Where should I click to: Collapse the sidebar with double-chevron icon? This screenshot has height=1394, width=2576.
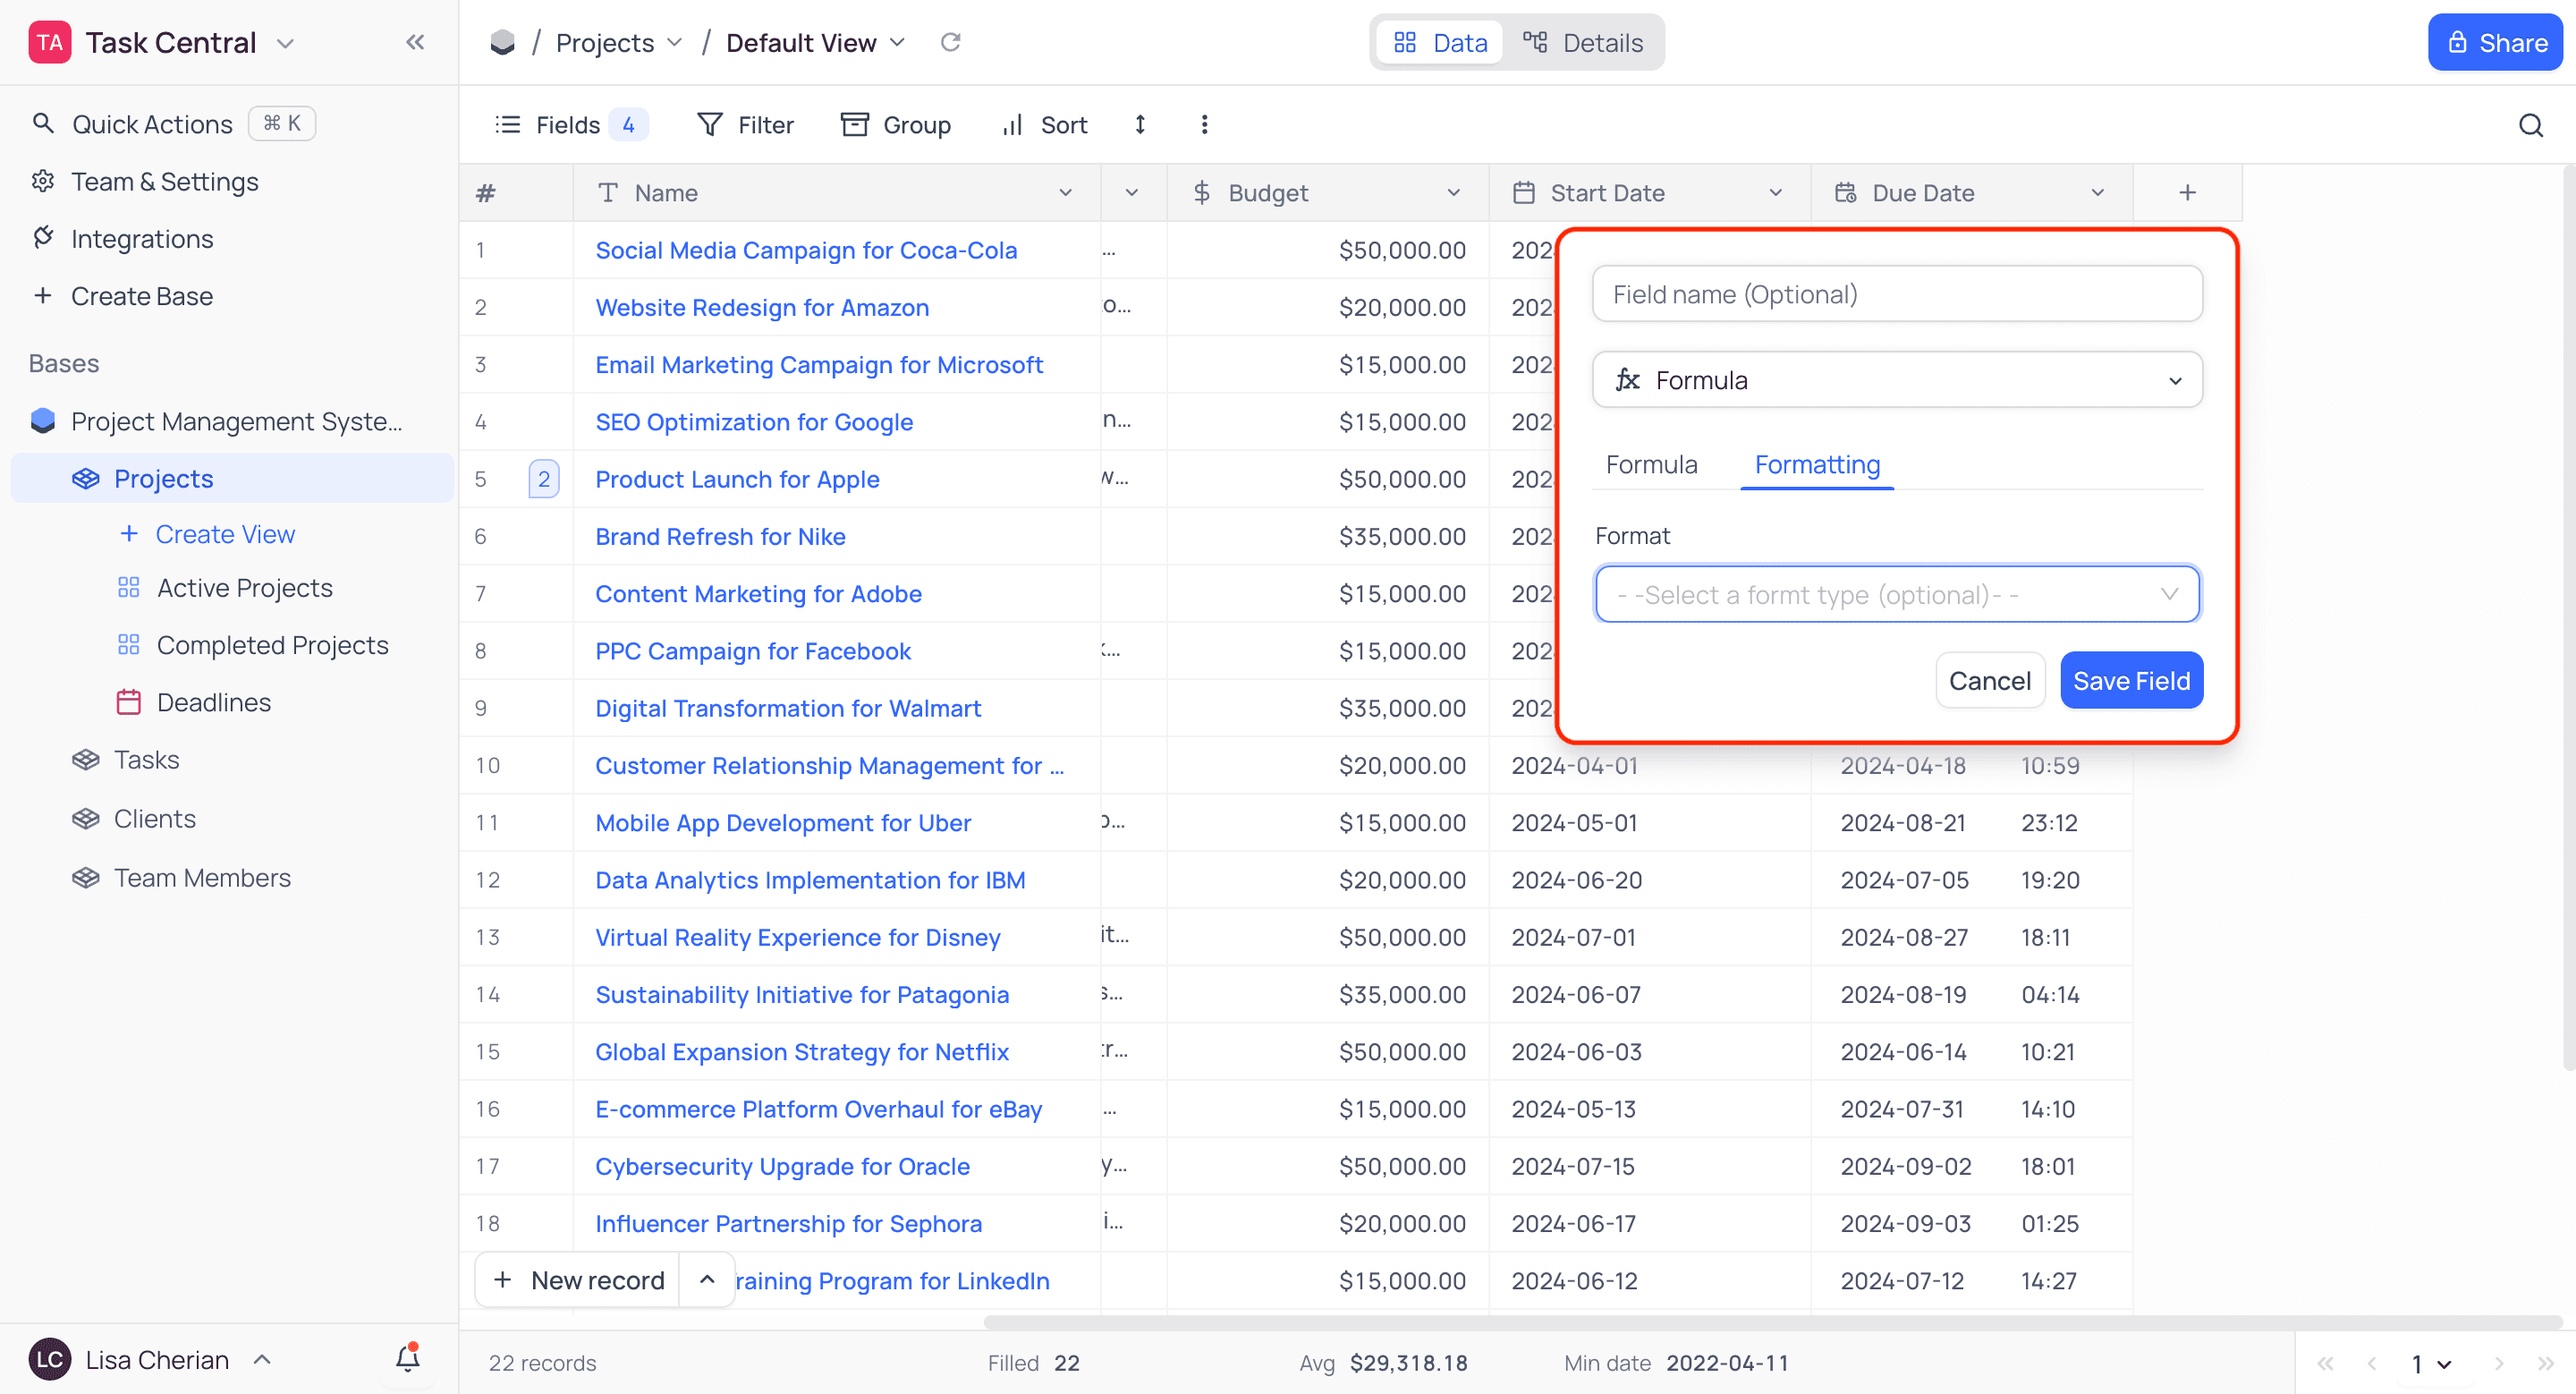pyautogui.click(x=415, y=42)
